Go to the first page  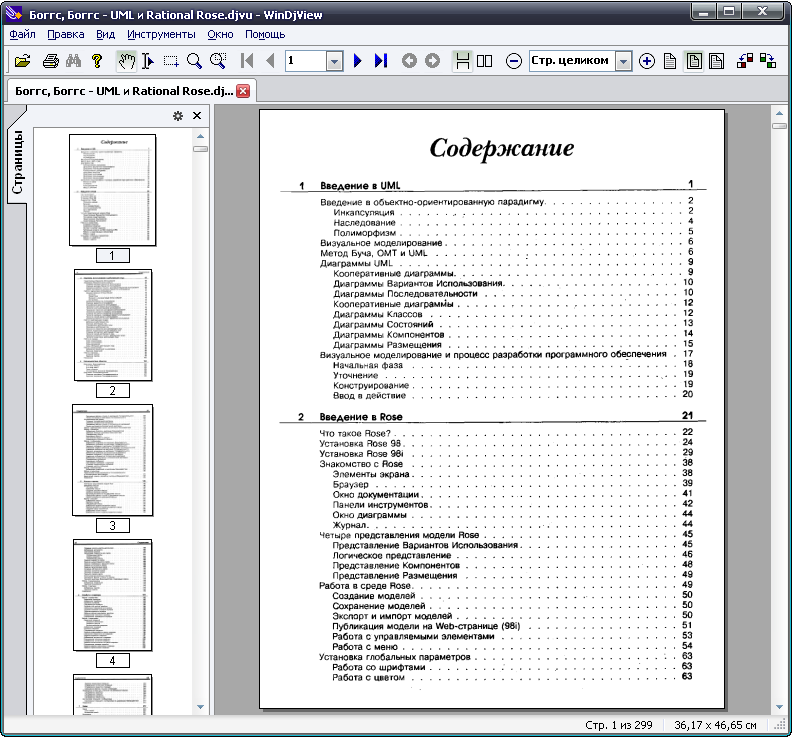click(247, 61)
